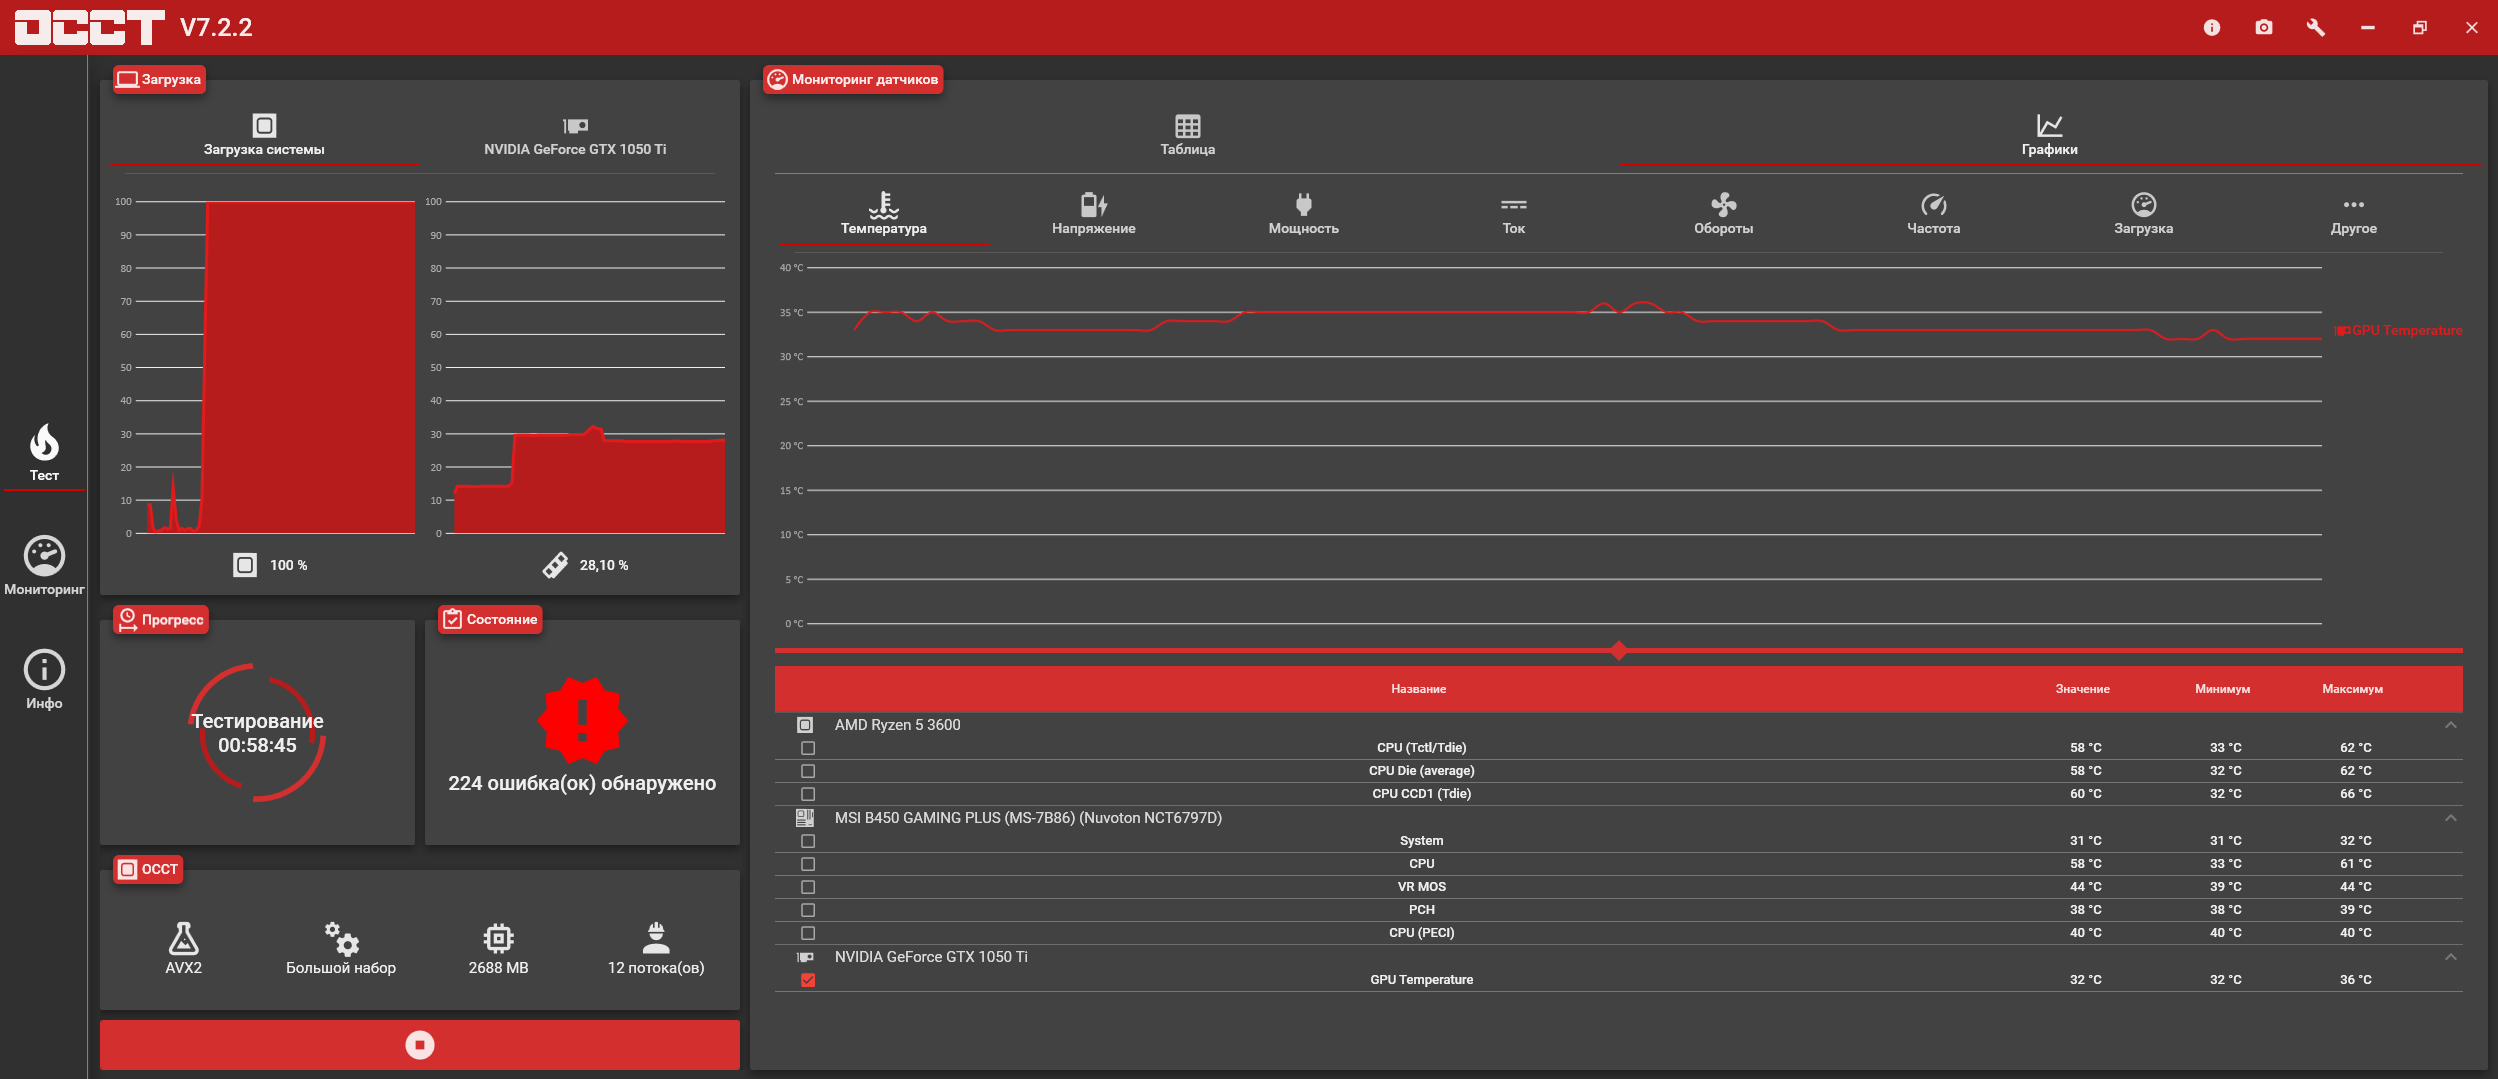Click the 224 ошибка(ок) обнаружено status text
The image size is (2498, 1079).
(x=582, y=783)
